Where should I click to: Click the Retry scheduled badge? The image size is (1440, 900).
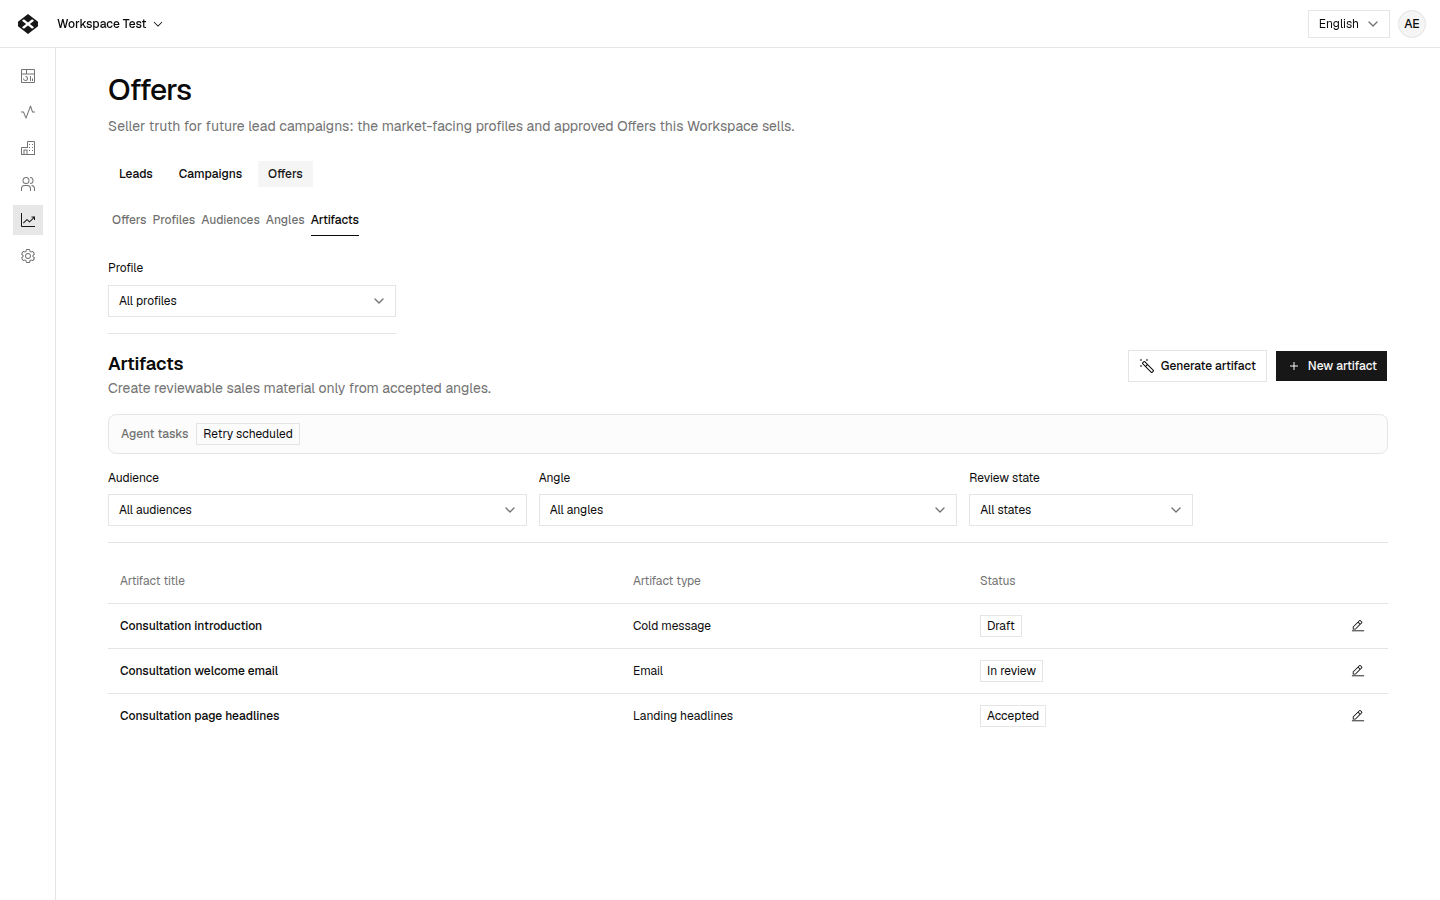pos(248,434)
